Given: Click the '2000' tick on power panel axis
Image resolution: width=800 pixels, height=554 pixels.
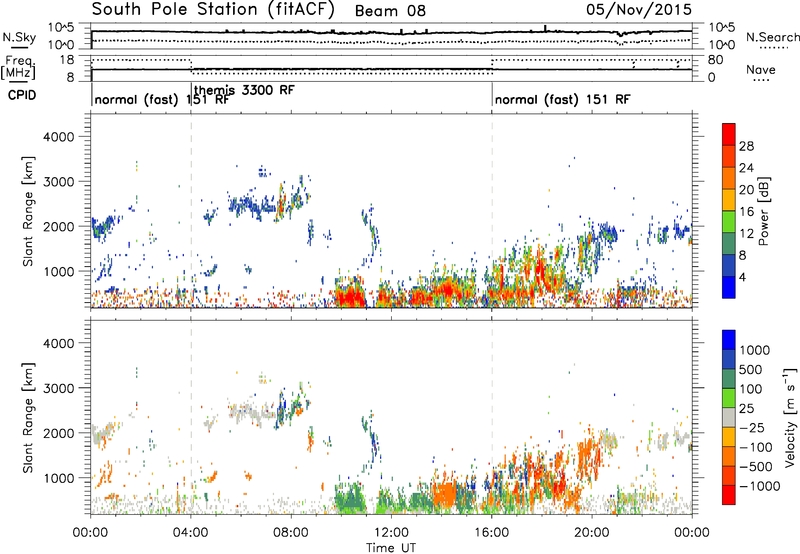Looking at the screenshot, I should (x=59, y=226).
